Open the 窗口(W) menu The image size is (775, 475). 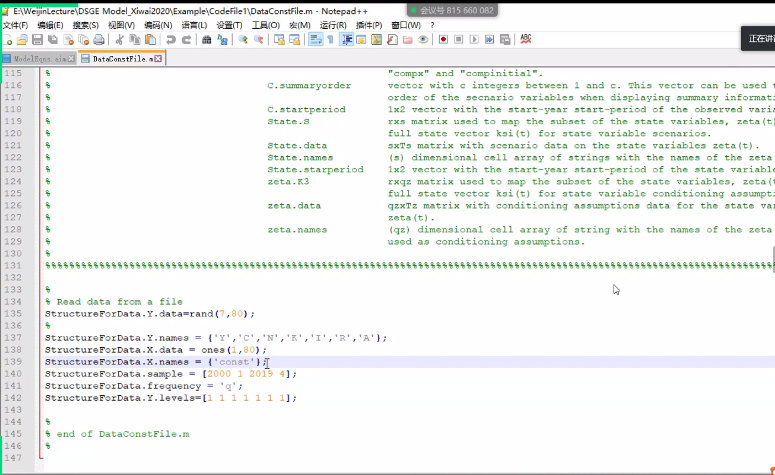[x=406, y=25]
